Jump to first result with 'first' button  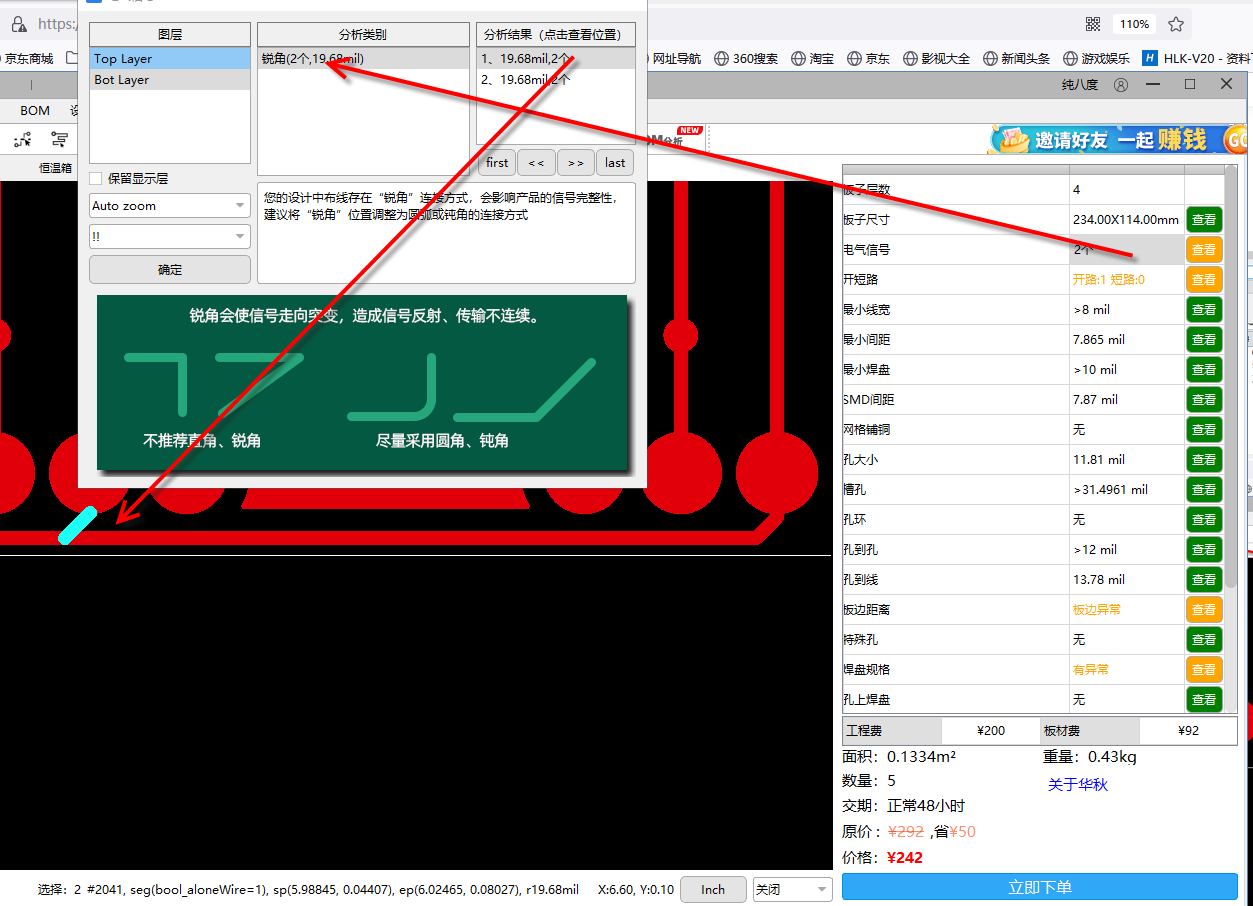pyautogui.click(x=497, y=162)
